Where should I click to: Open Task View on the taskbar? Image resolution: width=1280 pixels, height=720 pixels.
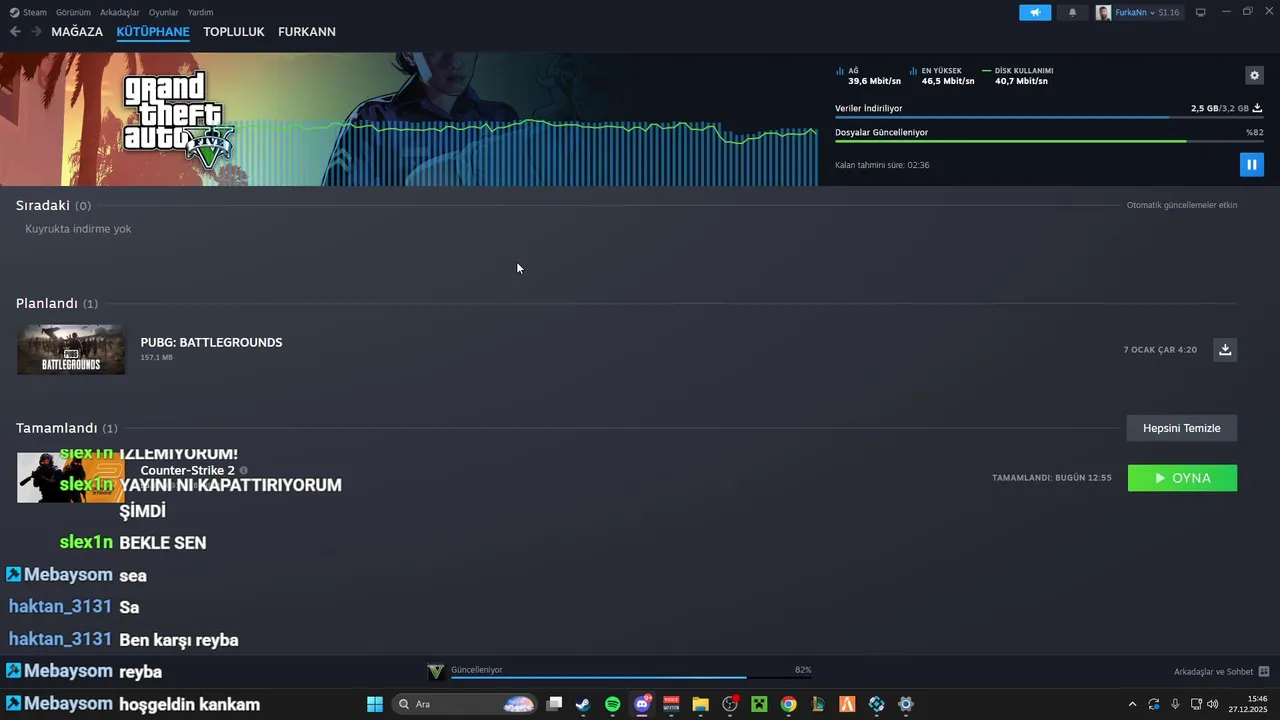point(554,704)
